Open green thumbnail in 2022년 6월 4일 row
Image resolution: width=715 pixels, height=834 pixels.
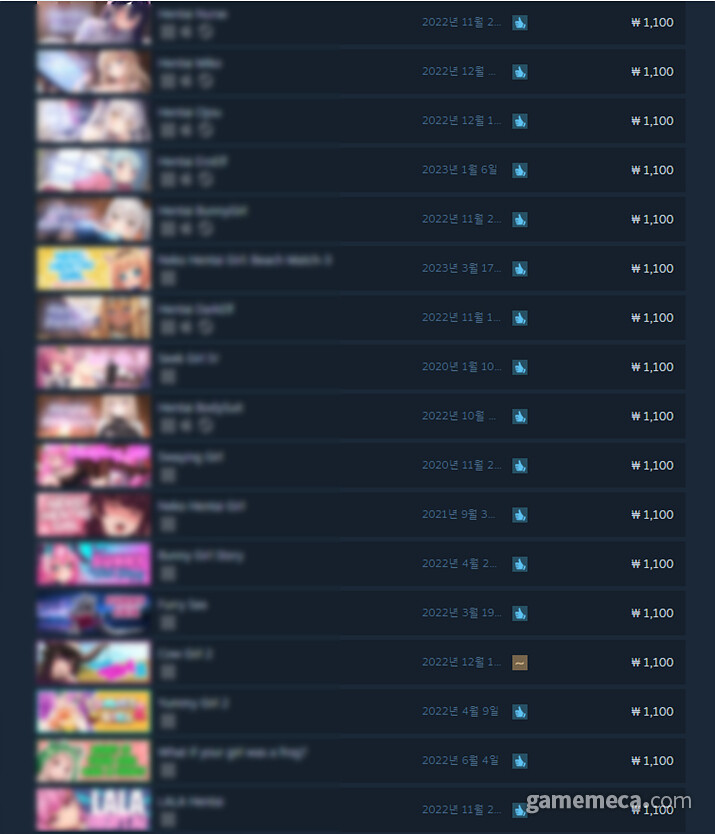point(94,761)
